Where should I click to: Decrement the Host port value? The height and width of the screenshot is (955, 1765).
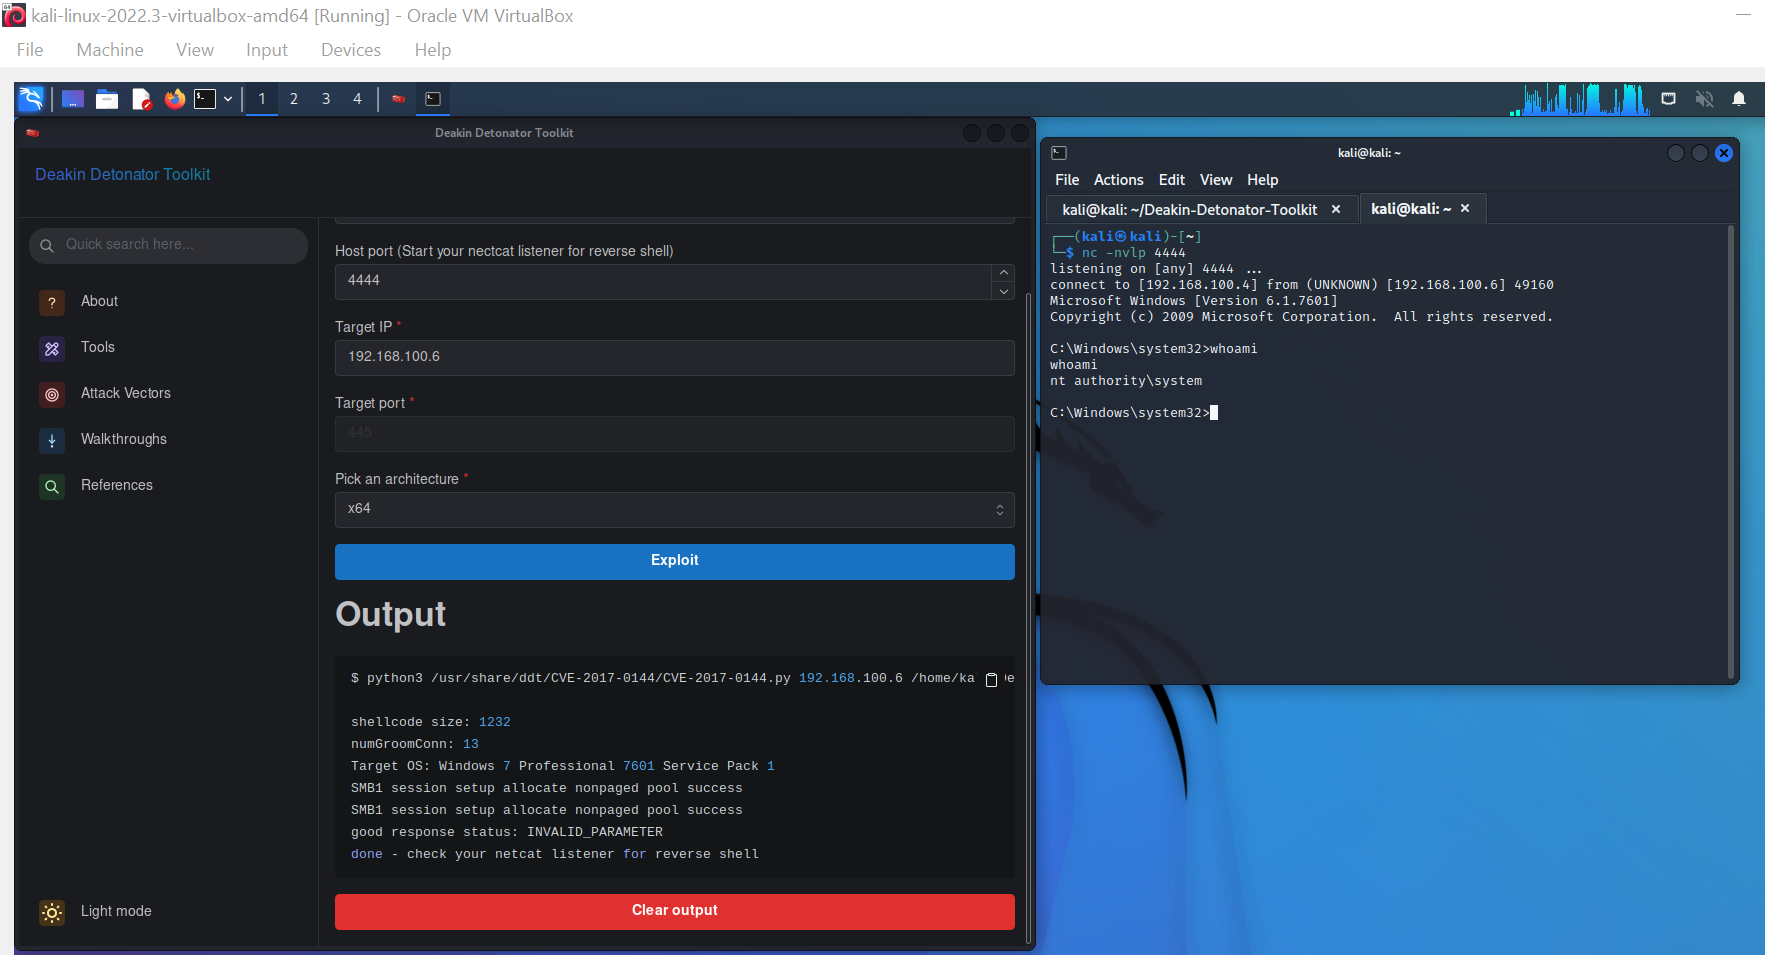coord(1004,291)
